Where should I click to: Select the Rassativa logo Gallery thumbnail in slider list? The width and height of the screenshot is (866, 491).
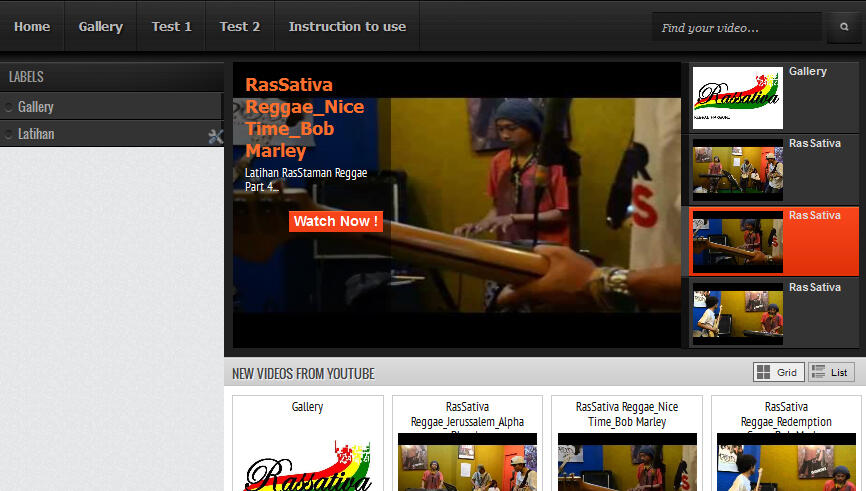pyautogui.click(x=738, y=98)
